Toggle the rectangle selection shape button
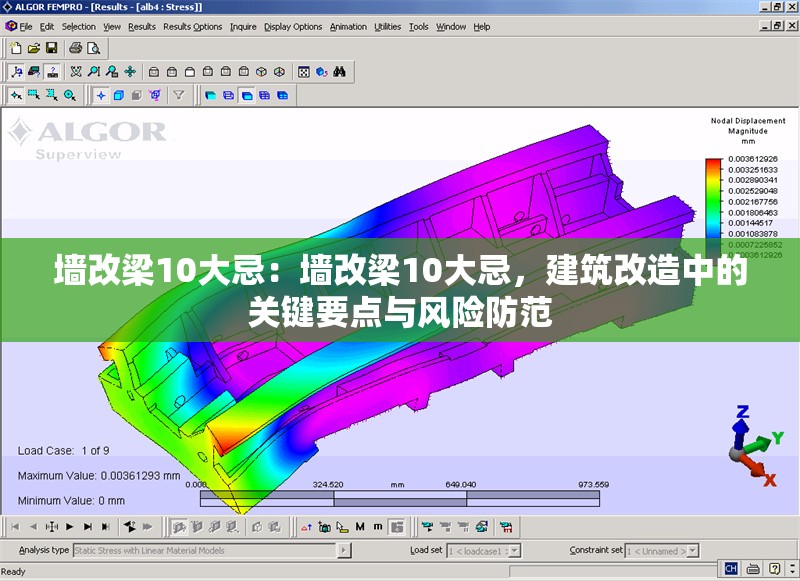 tap(33, 96)
